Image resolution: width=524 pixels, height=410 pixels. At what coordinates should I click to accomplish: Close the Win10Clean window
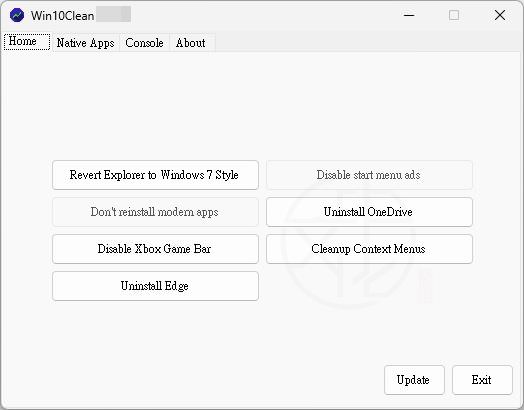500,15
